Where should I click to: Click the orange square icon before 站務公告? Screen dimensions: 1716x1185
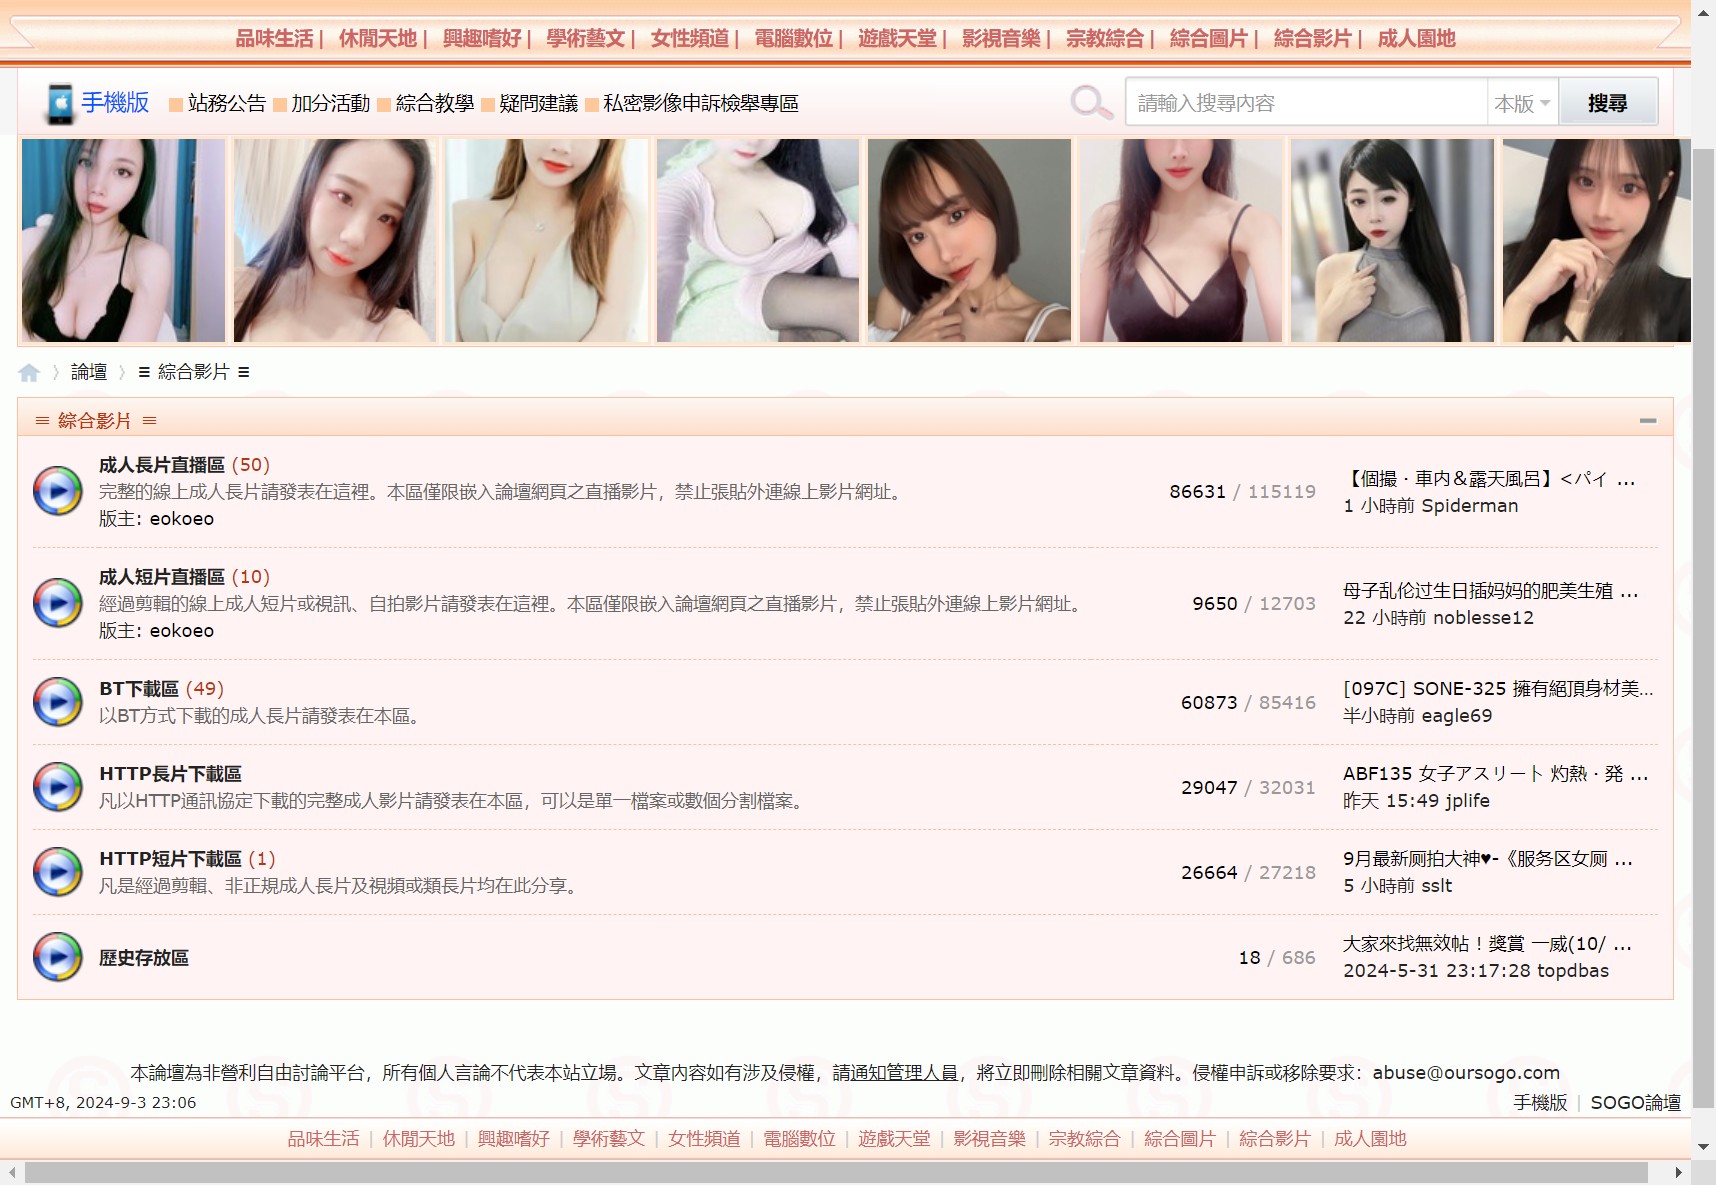click(x=173, y=103)
